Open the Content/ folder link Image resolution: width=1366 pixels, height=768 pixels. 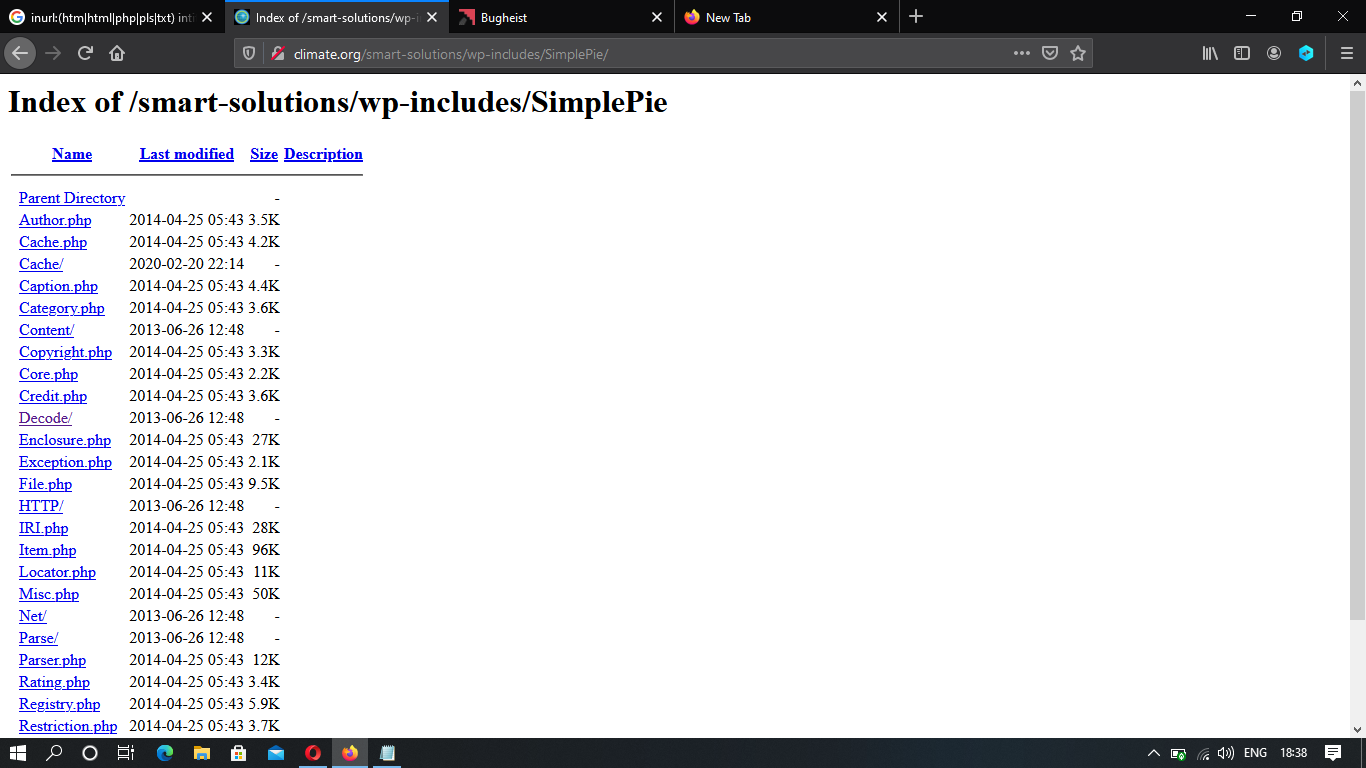(x=46, y=330)
